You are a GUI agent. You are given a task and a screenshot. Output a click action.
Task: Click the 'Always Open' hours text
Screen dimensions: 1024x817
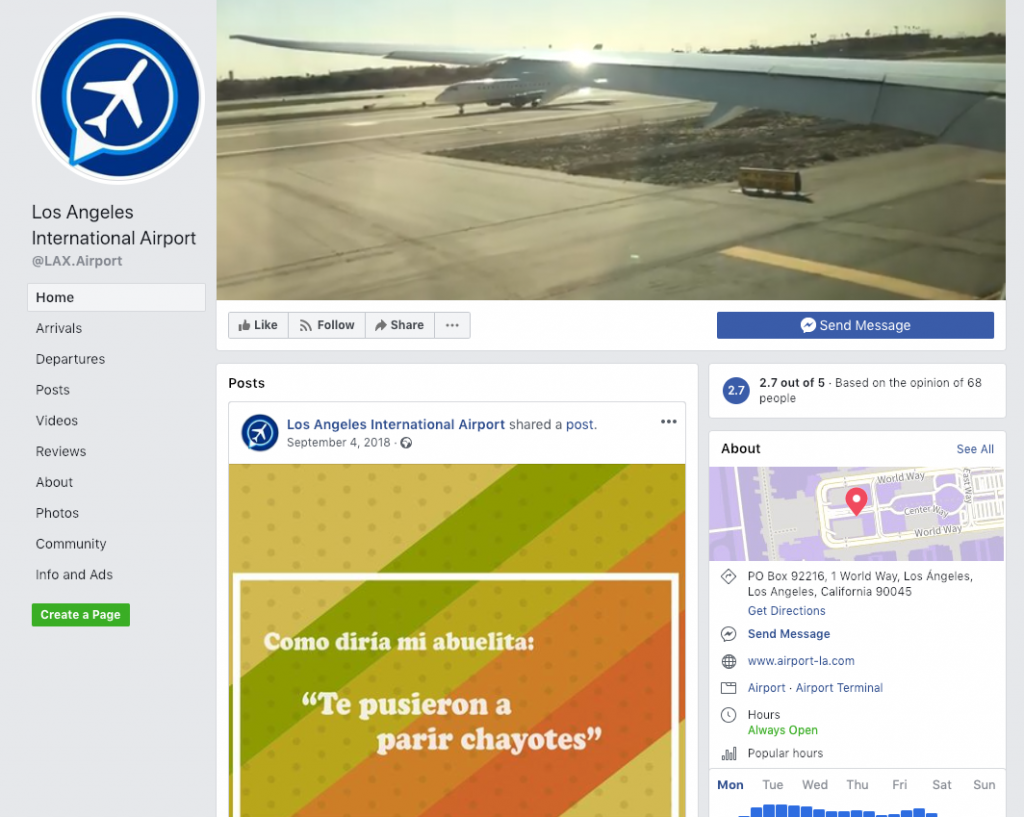(x=782, y=730)
